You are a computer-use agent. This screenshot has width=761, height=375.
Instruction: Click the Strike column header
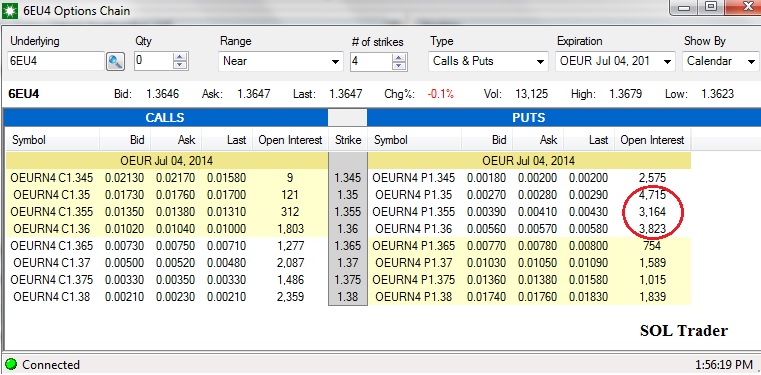tap(348, 140)
